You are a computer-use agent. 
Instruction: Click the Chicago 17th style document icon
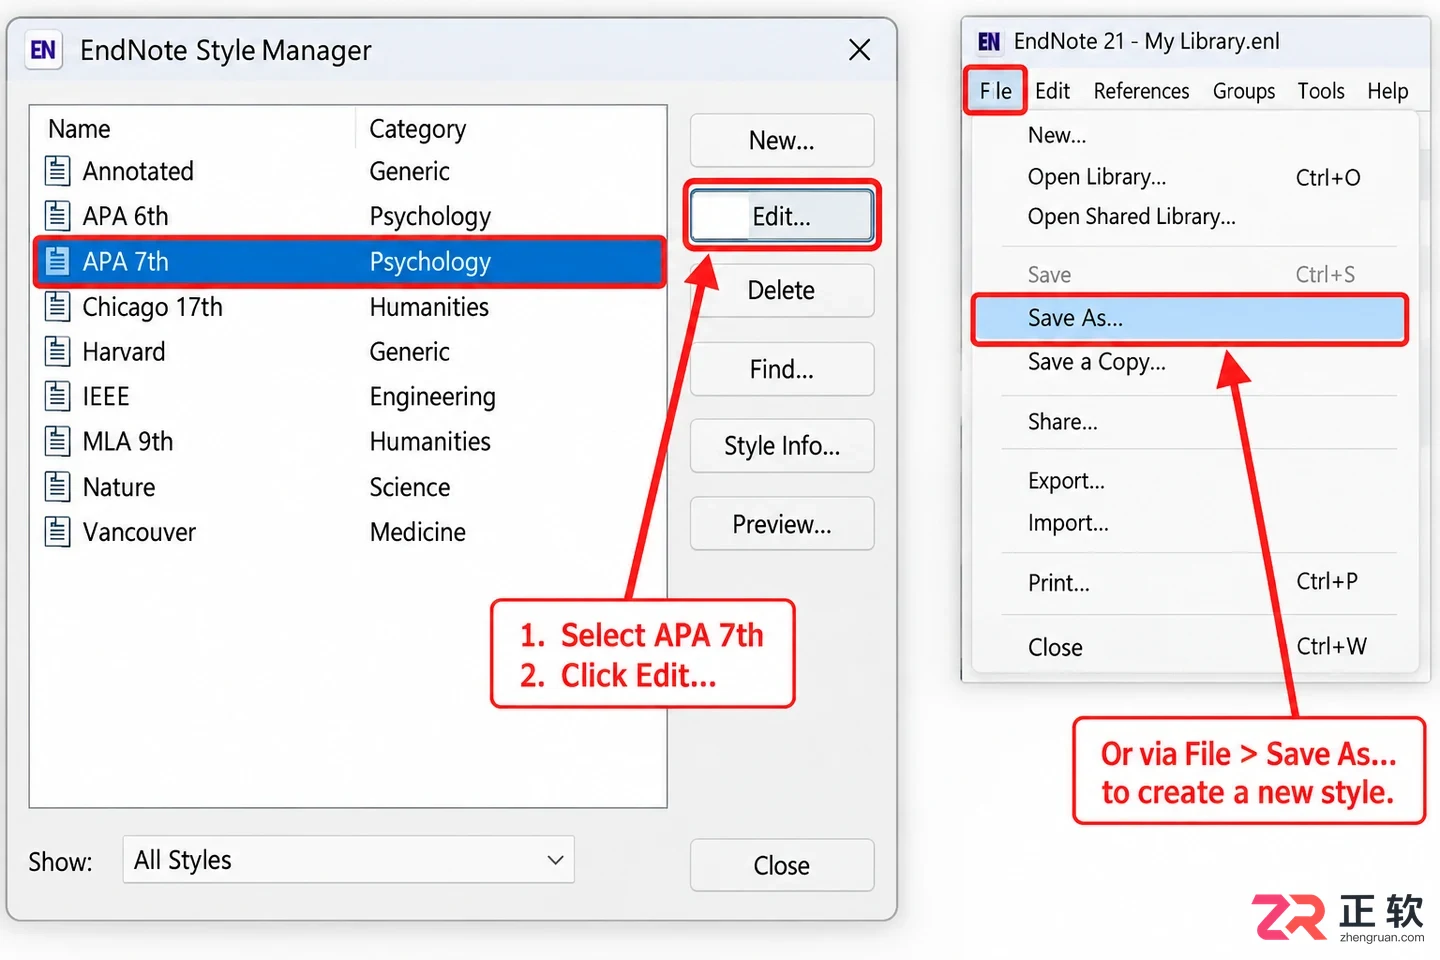click(58, 306)
